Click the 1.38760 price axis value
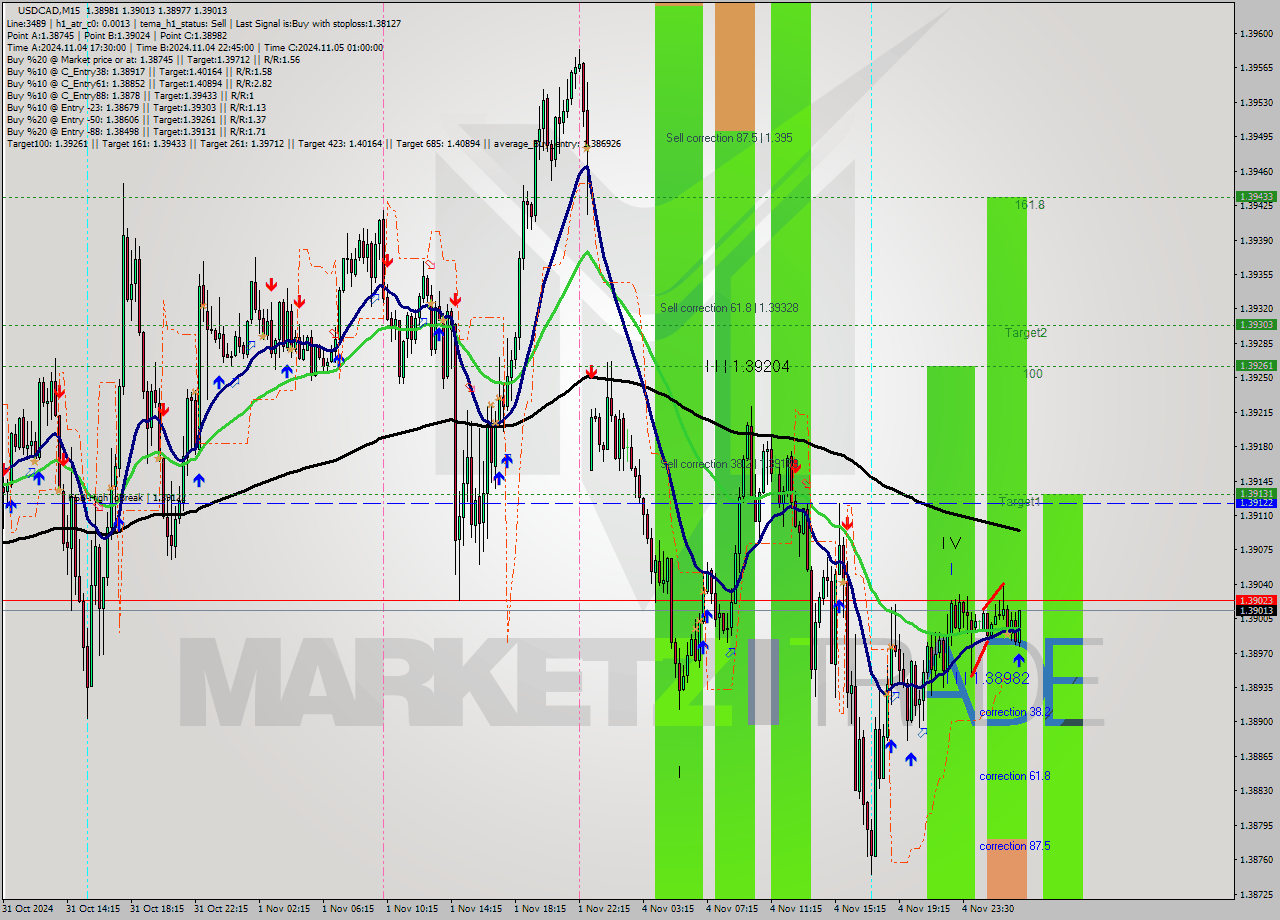 click(1256, 859)
